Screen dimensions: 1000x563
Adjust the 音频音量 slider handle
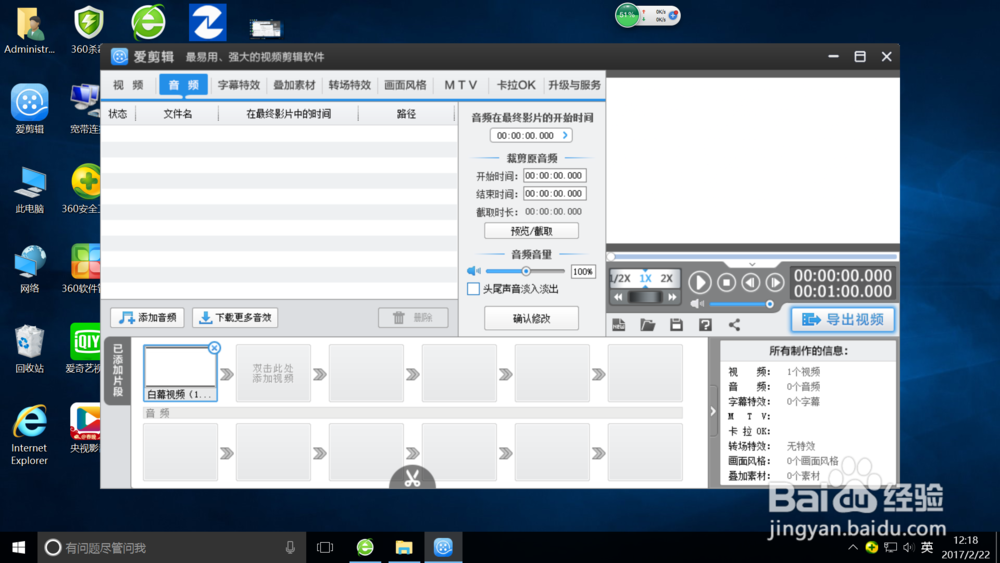pyautogui.click(x=526, y=271)
